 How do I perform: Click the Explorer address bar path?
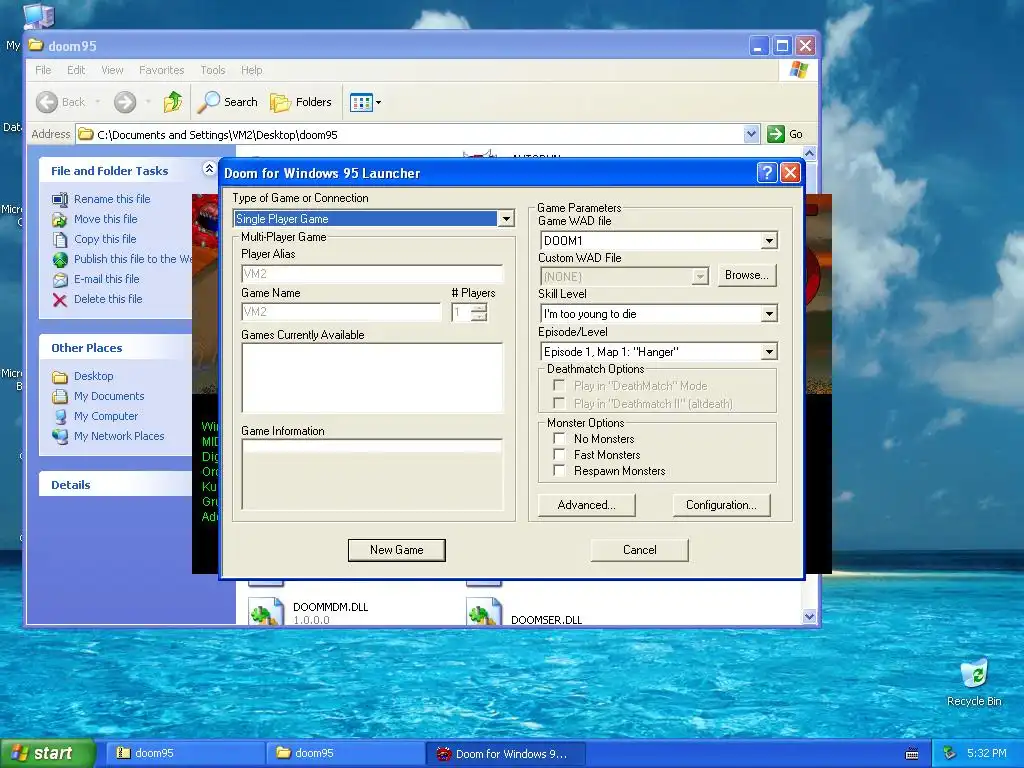coord(217,135)
